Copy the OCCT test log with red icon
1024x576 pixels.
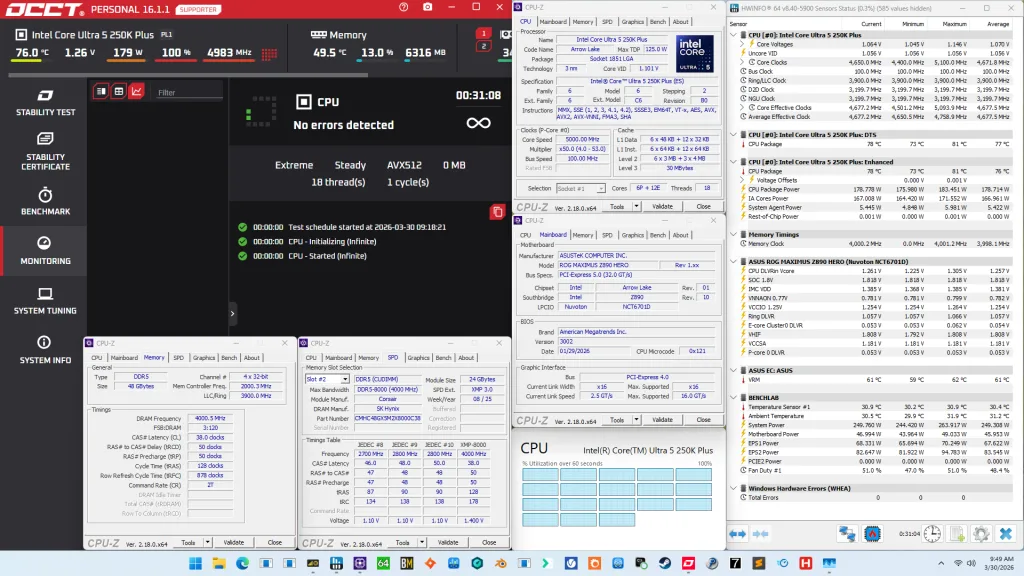coord(498,212)
